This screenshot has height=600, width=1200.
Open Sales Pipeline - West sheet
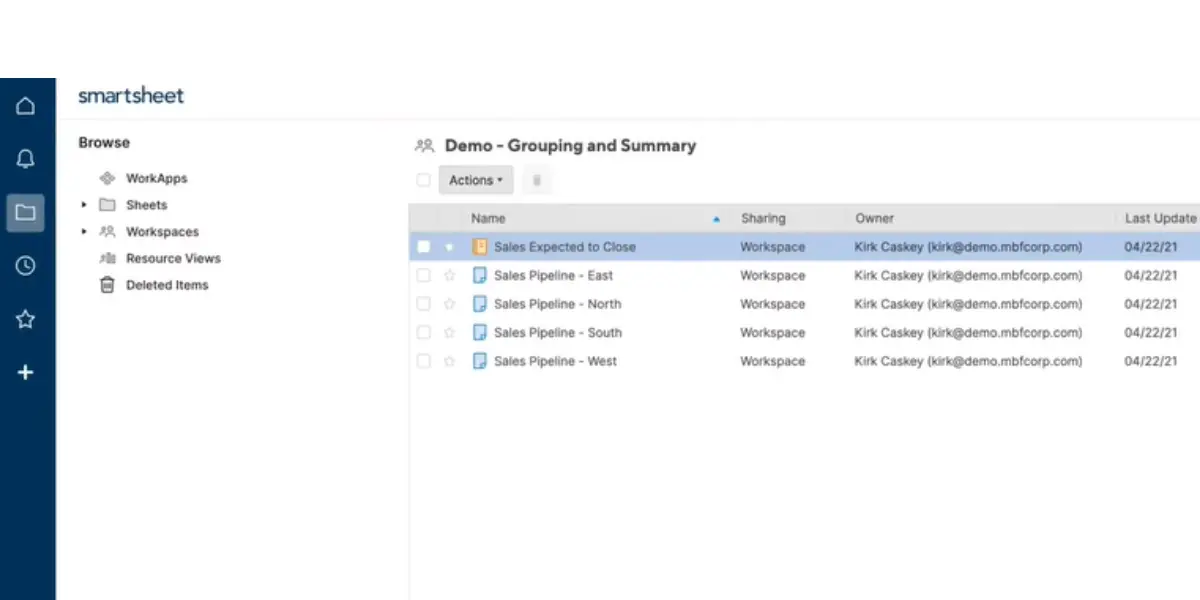556,361
